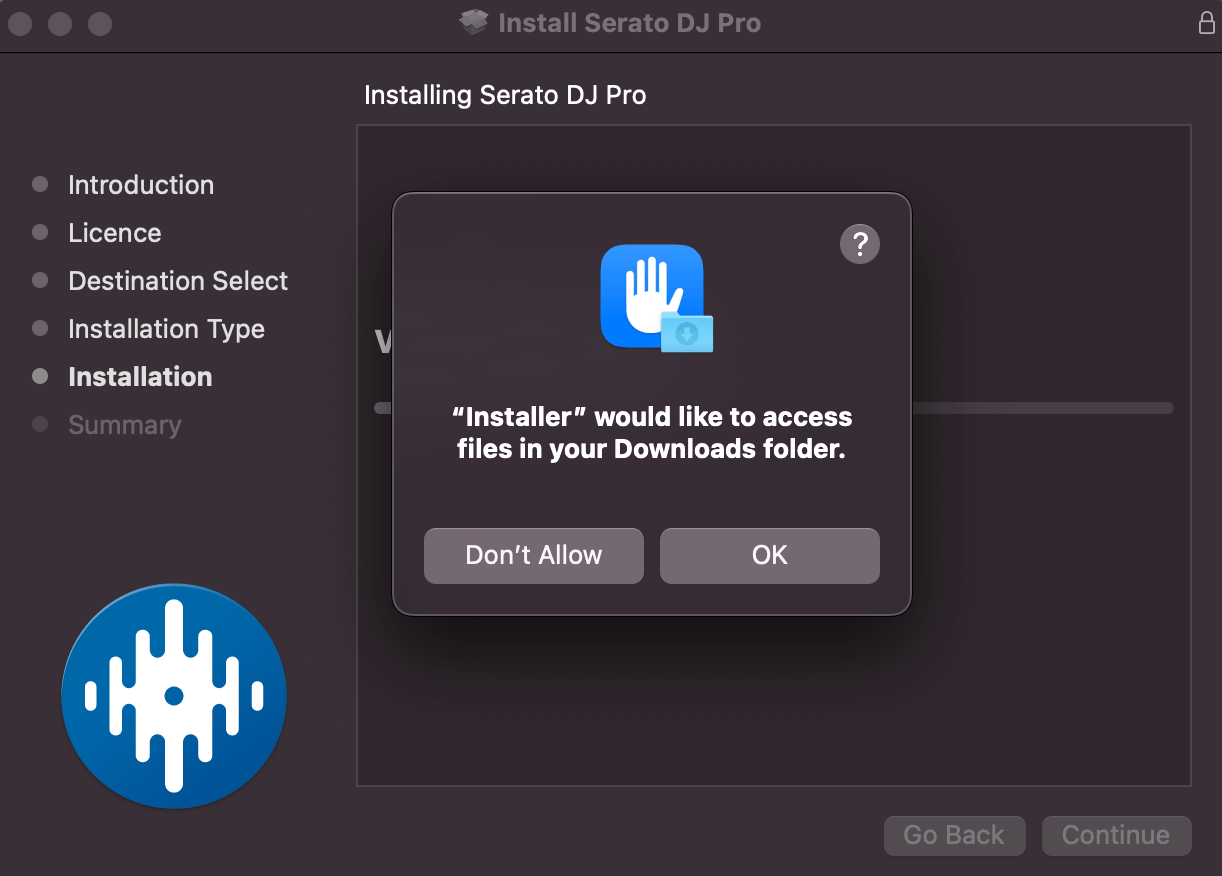Click the installation progress bar
Screen dimensions: 1222x876
(1050, 407)
